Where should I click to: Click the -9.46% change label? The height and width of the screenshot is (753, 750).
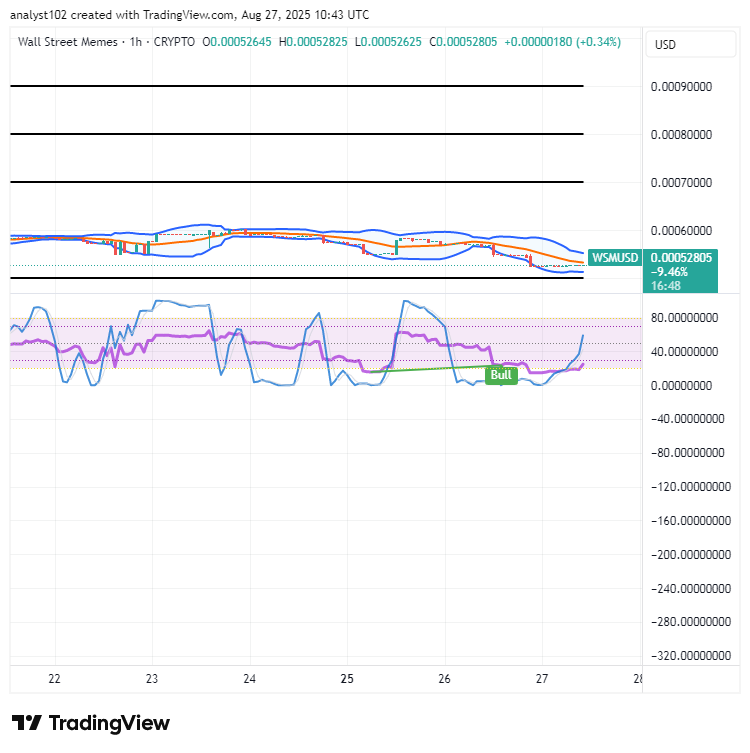point(669,272)
